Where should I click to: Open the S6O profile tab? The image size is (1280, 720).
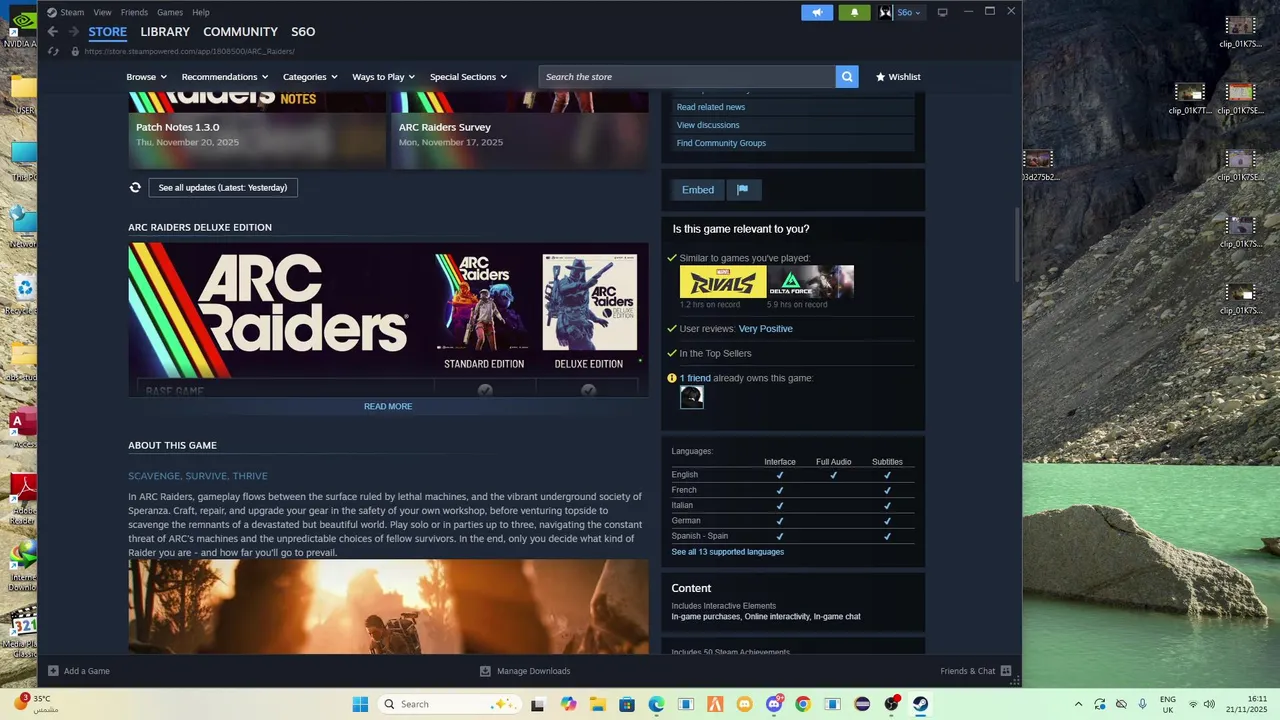click(x=303, y=32)
